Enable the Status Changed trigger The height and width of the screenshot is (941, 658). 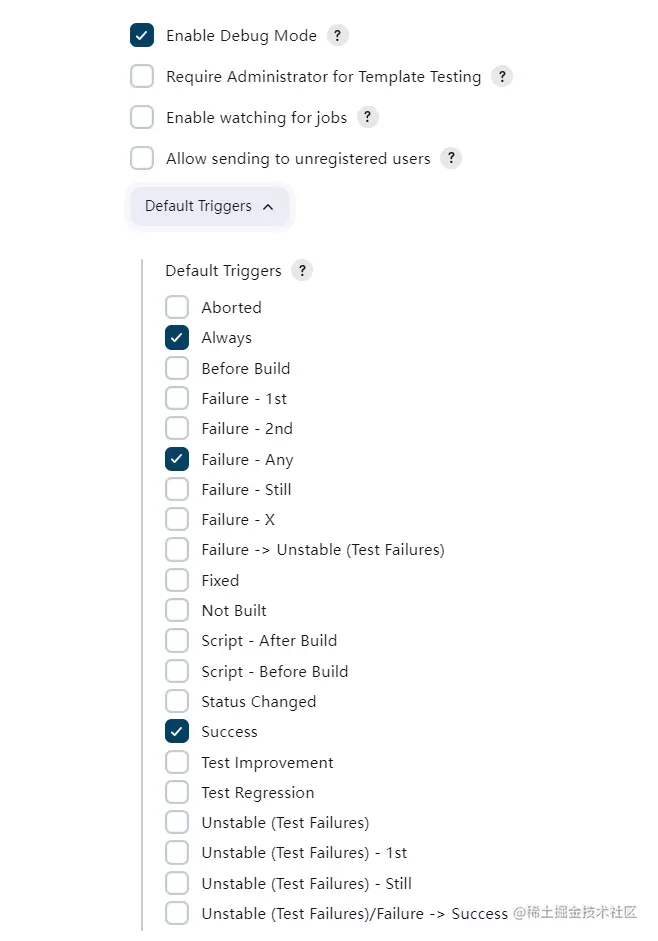coord(177,701)
